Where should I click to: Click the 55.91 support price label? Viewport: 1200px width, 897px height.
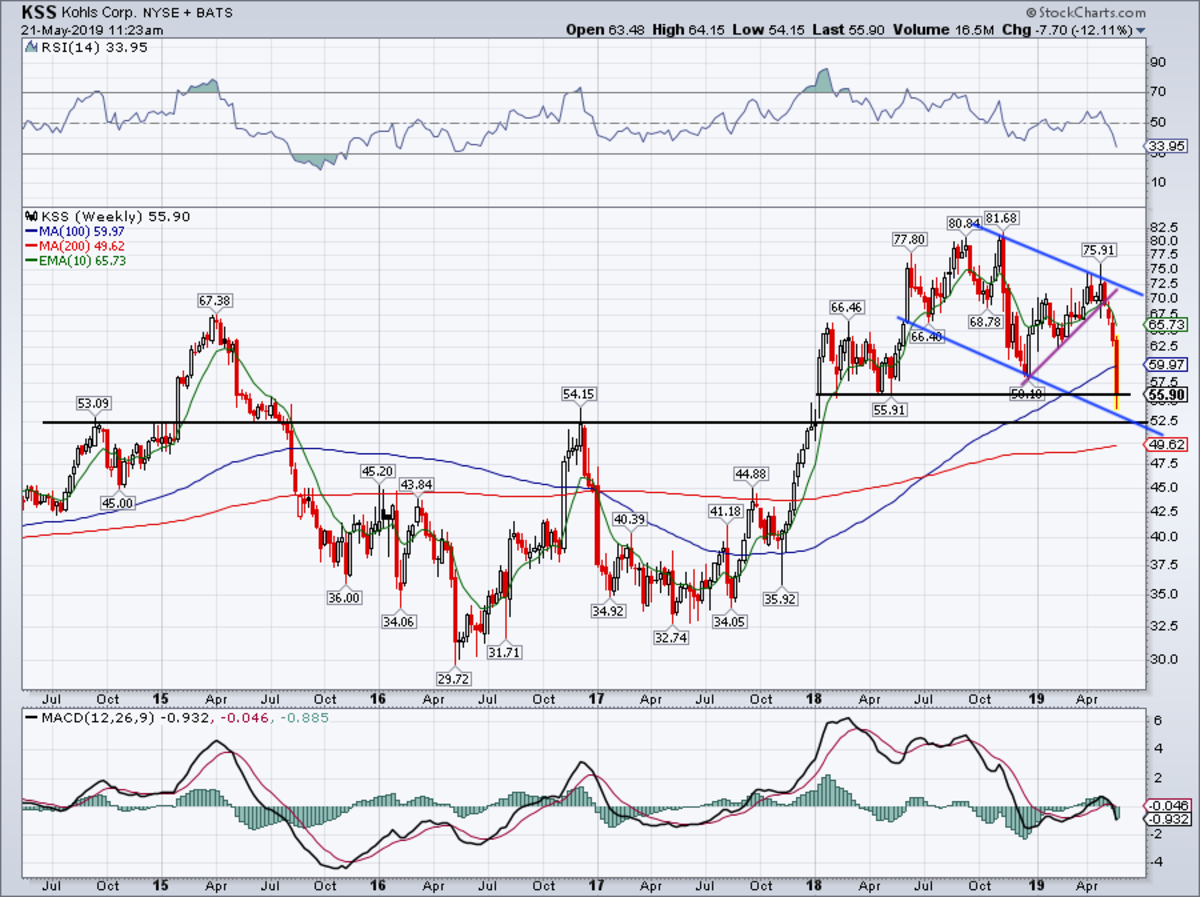pyautogui.click(x=888, y=410)
